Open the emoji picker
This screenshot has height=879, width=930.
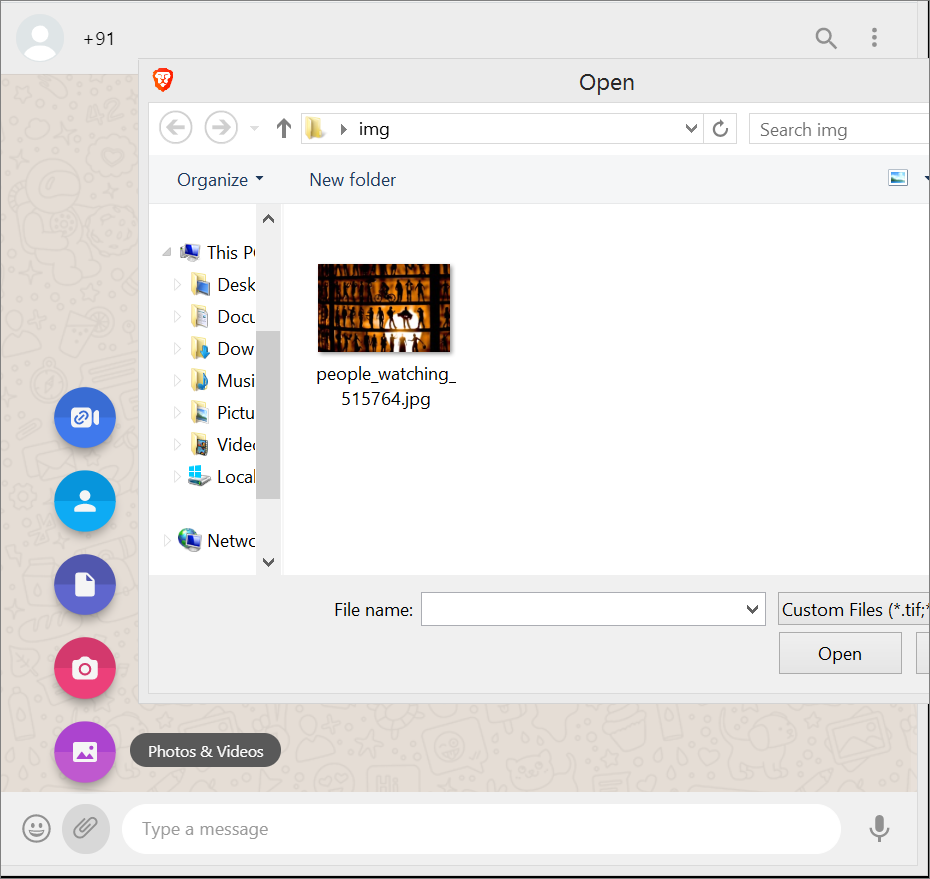click(x=37, y=829)
